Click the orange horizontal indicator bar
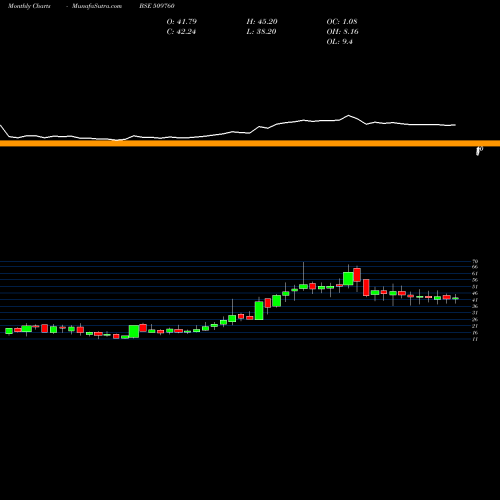500x500 pixels. click(x=250, y=143)
